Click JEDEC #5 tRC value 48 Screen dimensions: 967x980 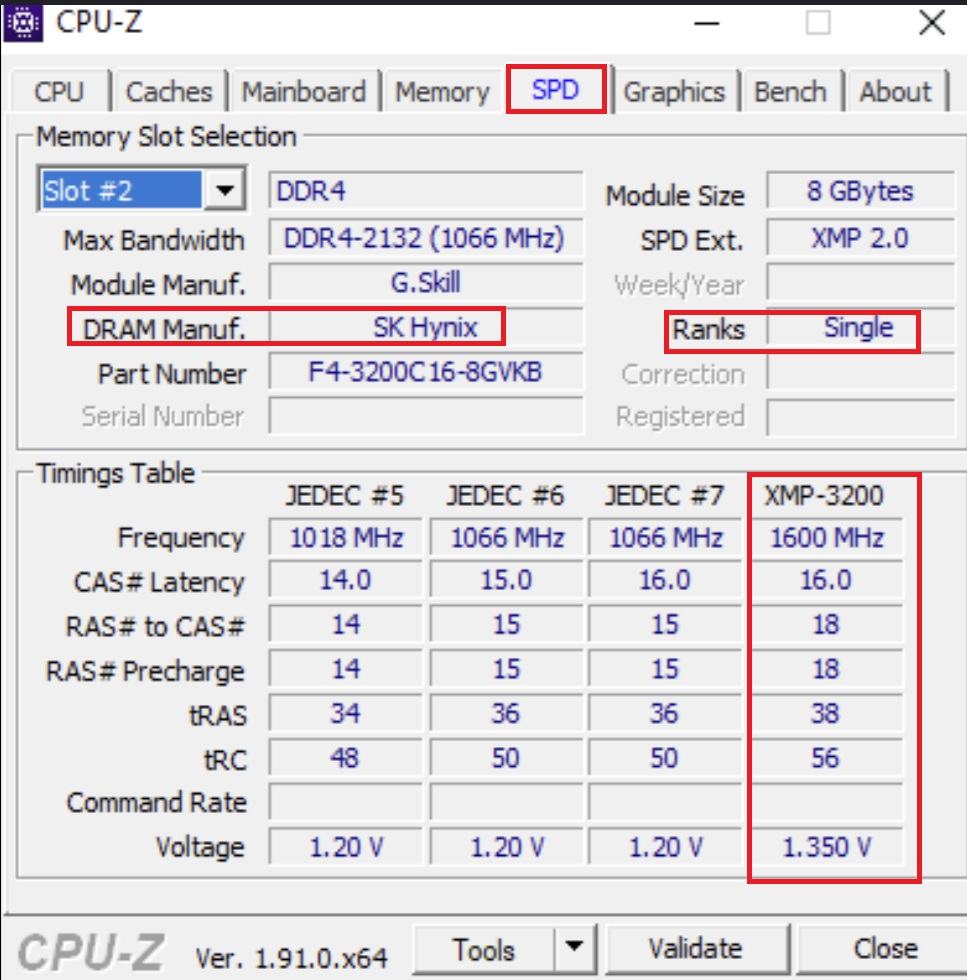point(346,758)
